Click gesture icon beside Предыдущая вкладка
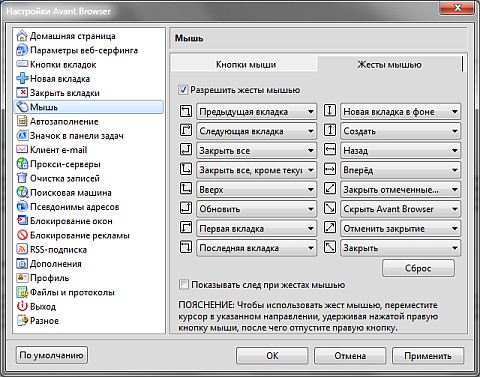 pos(186,111)
